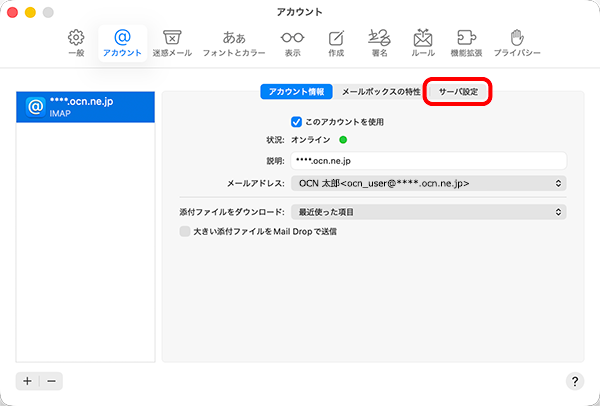Open the 署名 signatures pane
The image size is (600, 406).
pyautogui.click(x=380, y=41)
